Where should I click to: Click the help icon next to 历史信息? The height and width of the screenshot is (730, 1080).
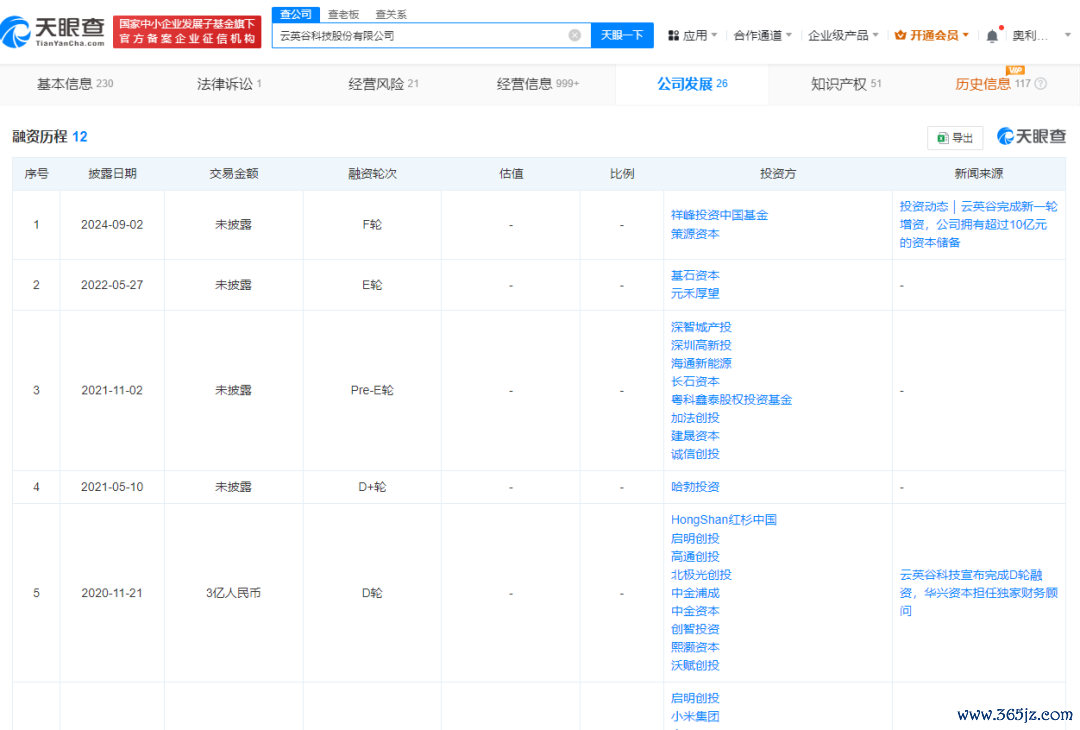(x=1041, y=84)
